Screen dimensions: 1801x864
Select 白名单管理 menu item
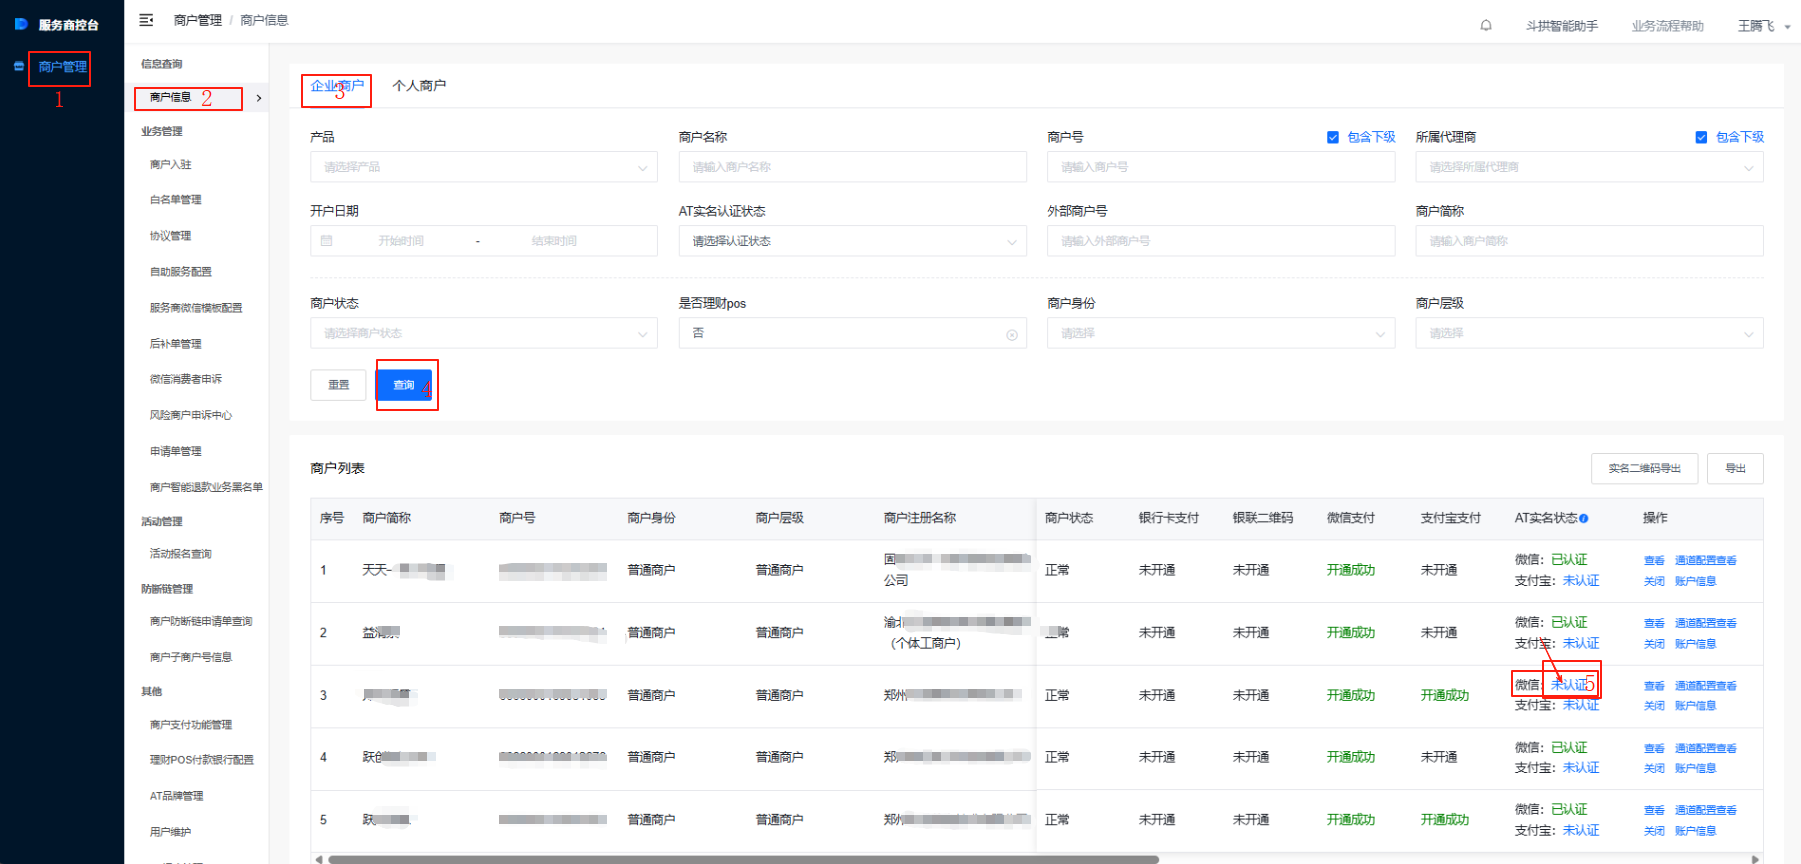175,200
